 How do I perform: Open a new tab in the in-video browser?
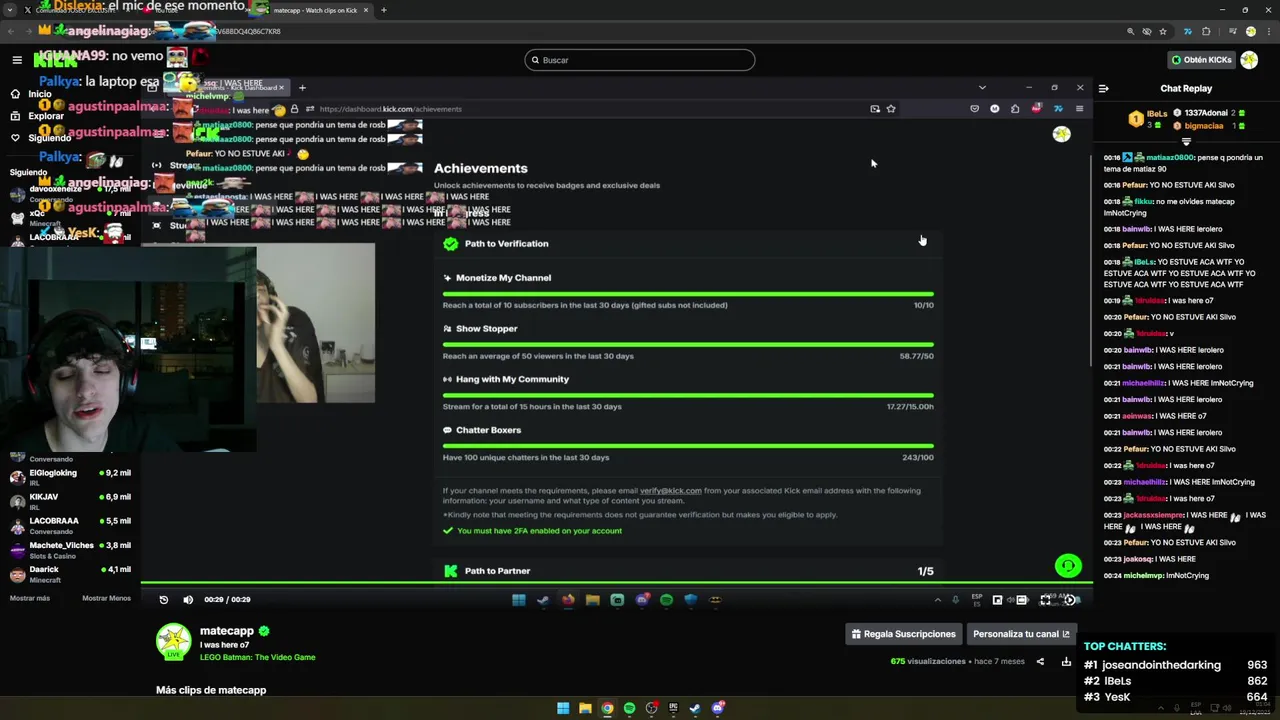point(302,88)
